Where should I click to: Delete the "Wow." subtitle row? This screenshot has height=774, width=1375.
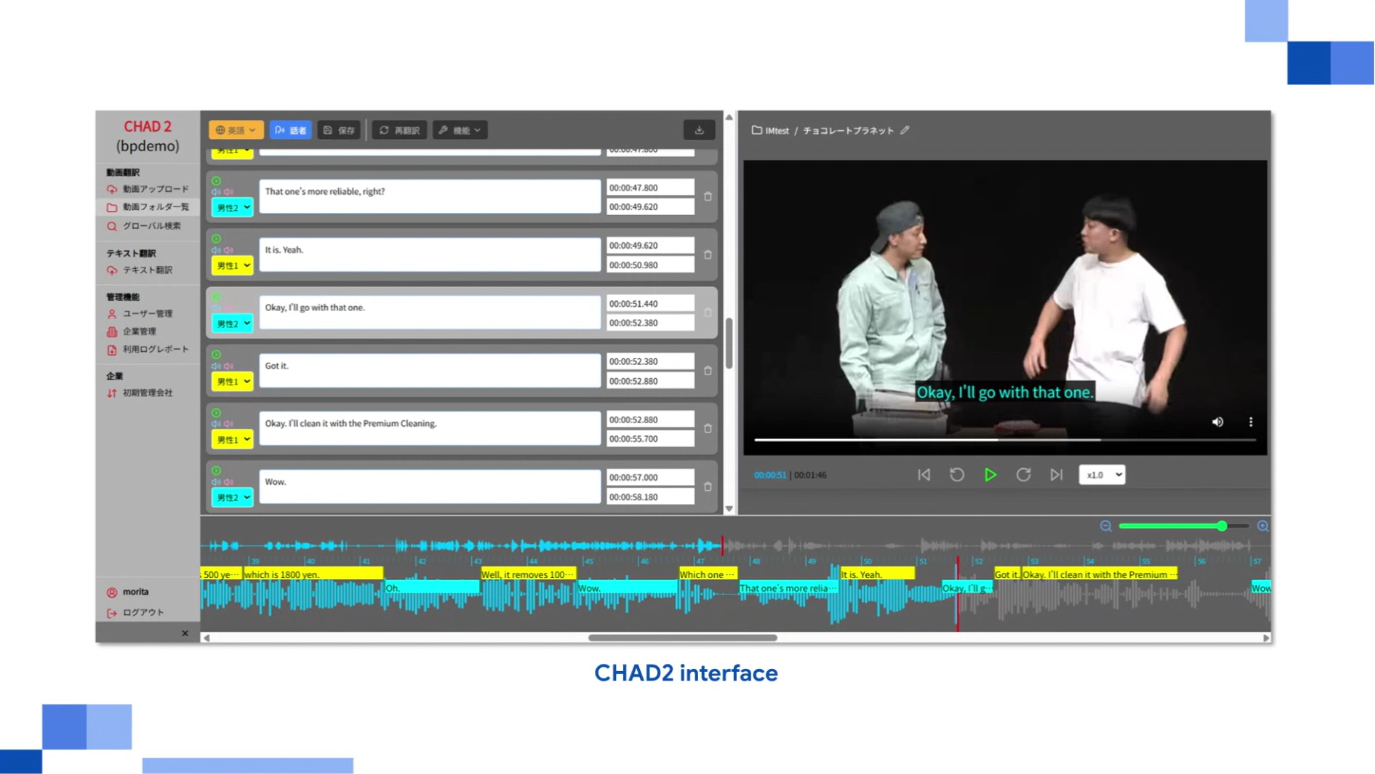click(x=708, y=487)
